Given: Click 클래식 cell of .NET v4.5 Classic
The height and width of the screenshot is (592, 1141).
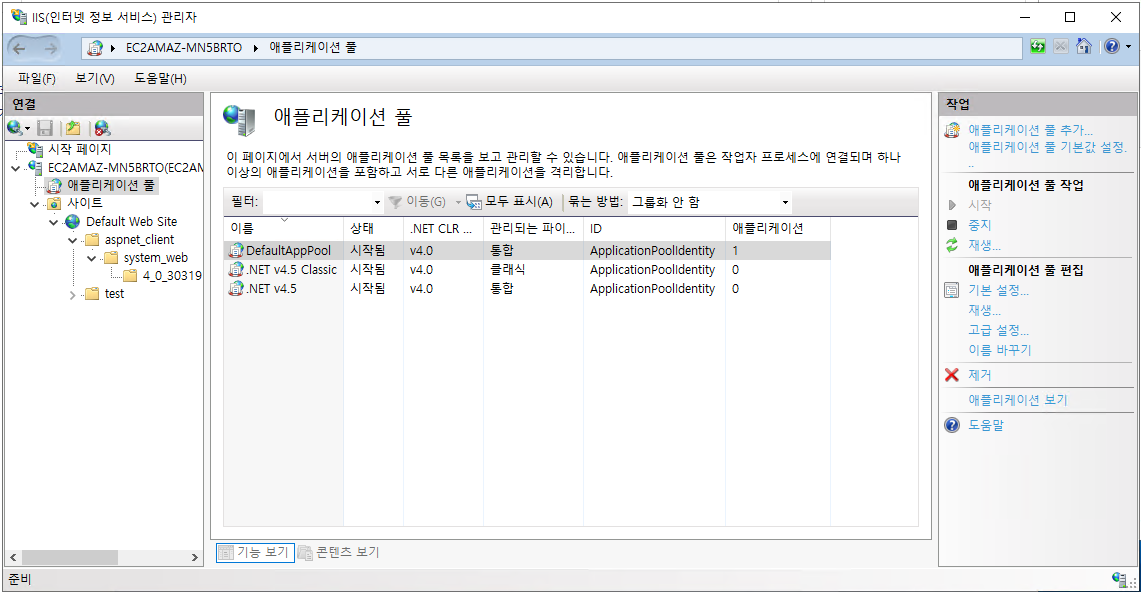Looking at the screenshot, I should (x=507, y=269).
